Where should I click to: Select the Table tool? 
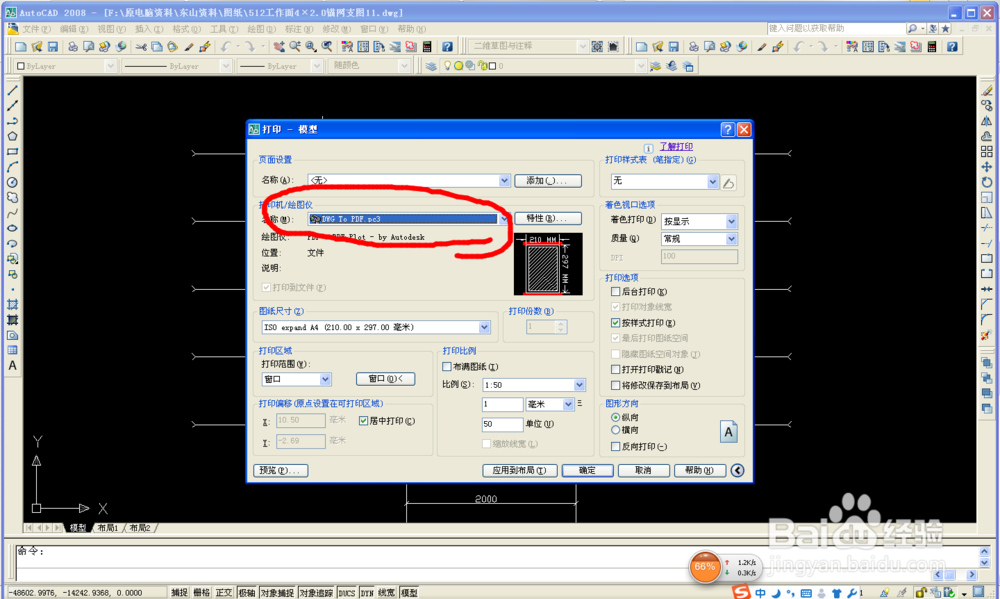click(12, 350)
